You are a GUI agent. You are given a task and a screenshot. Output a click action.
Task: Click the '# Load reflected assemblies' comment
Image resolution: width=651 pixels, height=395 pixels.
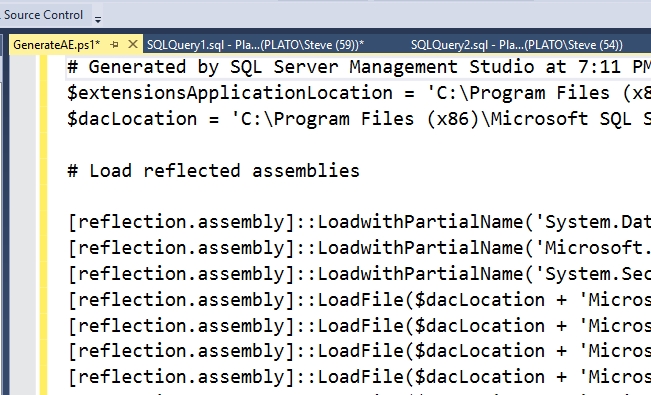pos(213,171)
